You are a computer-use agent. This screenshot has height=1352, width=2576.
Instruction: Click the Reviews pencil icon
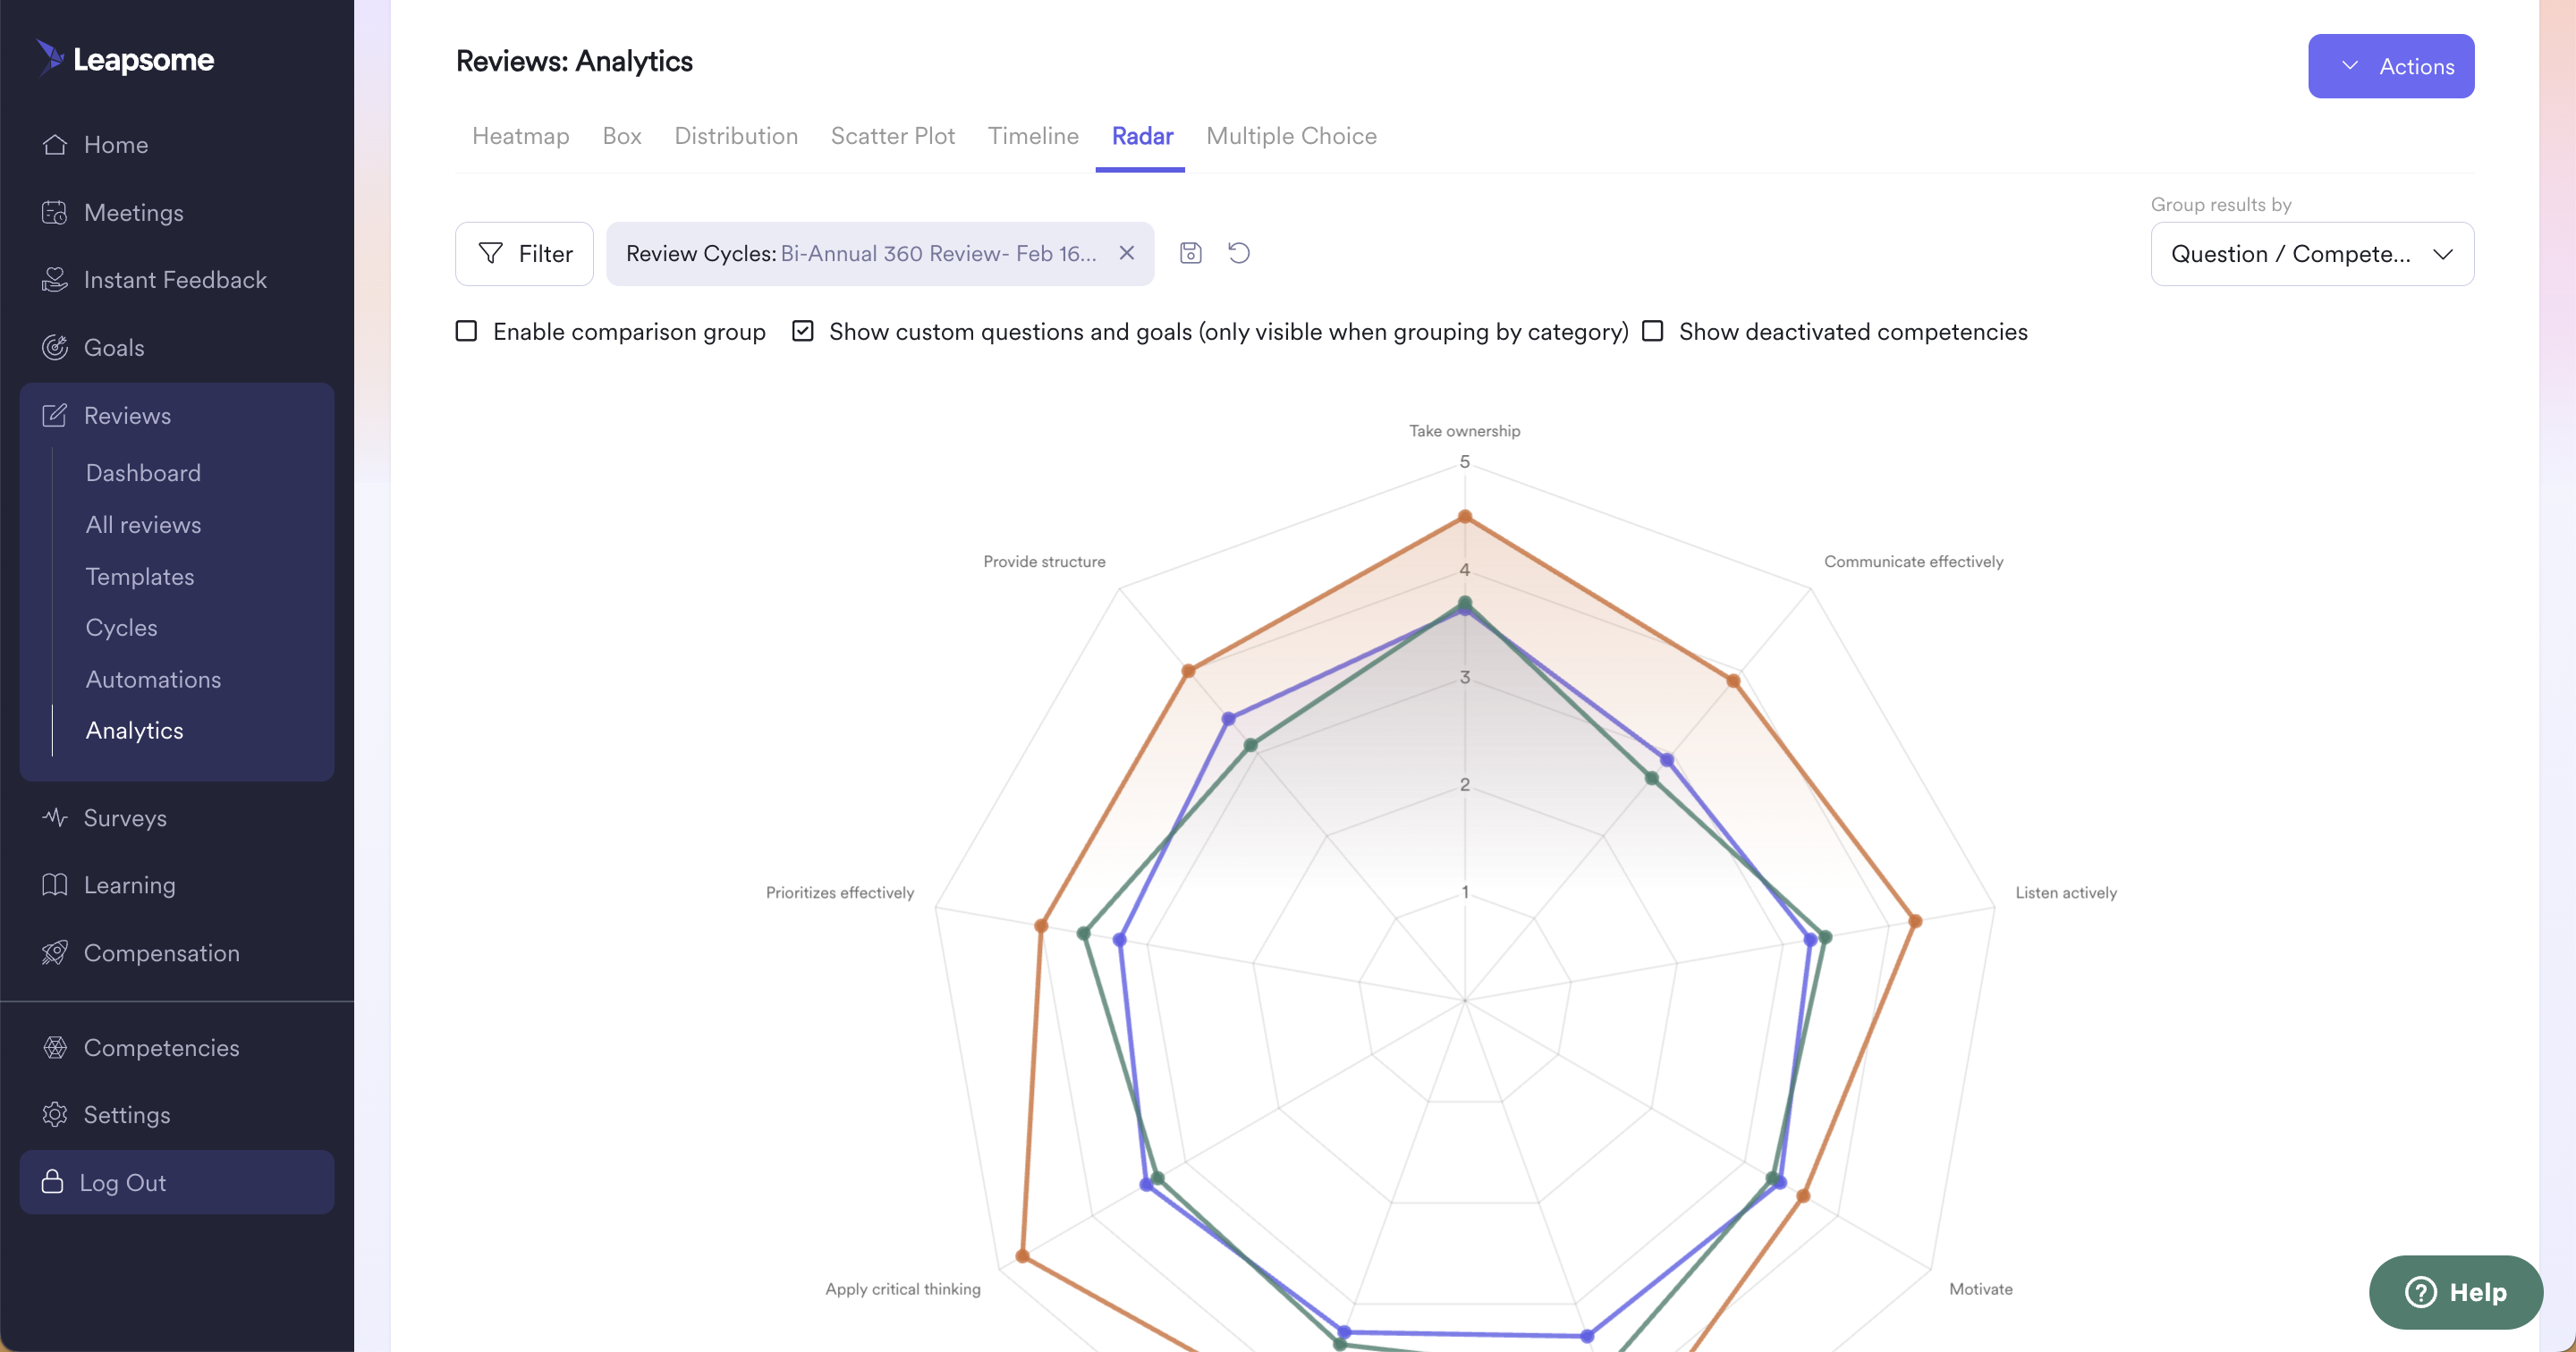(x=55, y=415)
